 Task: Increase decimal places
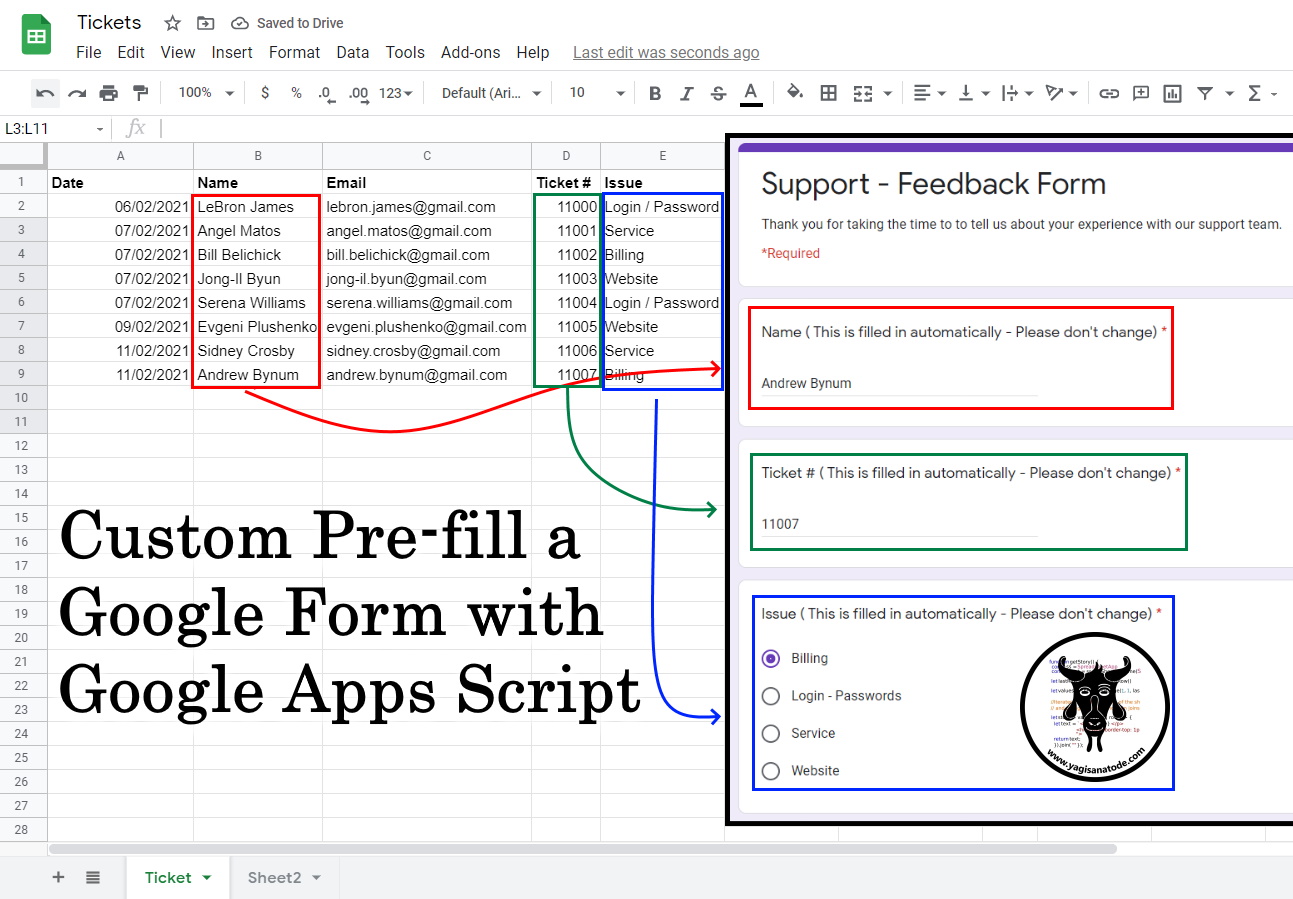(358, 93)
